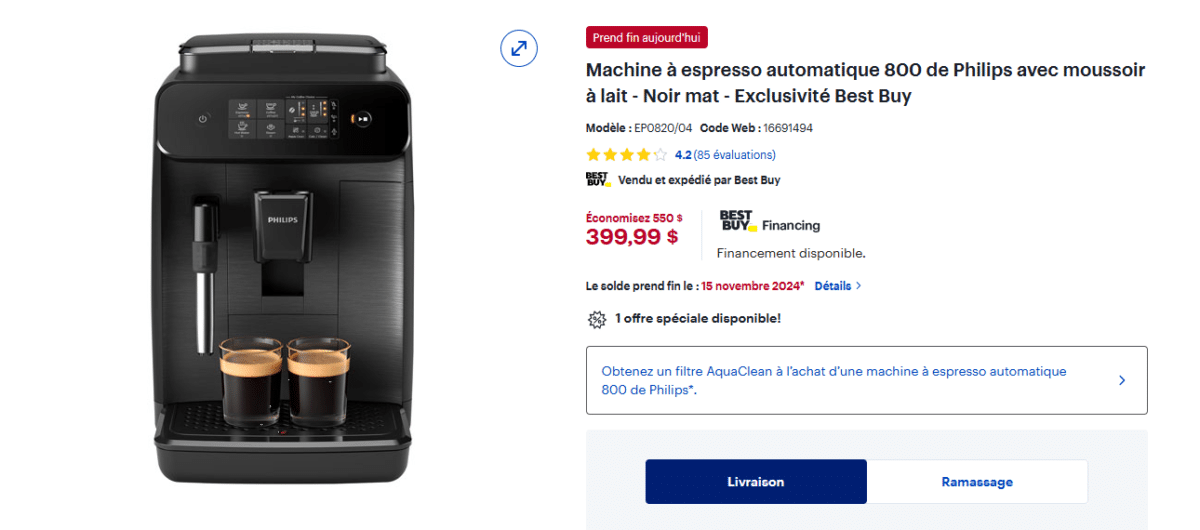1200x530 pixels.
Task: Open the AquaClean filter offer text
Action: point(834,380)
